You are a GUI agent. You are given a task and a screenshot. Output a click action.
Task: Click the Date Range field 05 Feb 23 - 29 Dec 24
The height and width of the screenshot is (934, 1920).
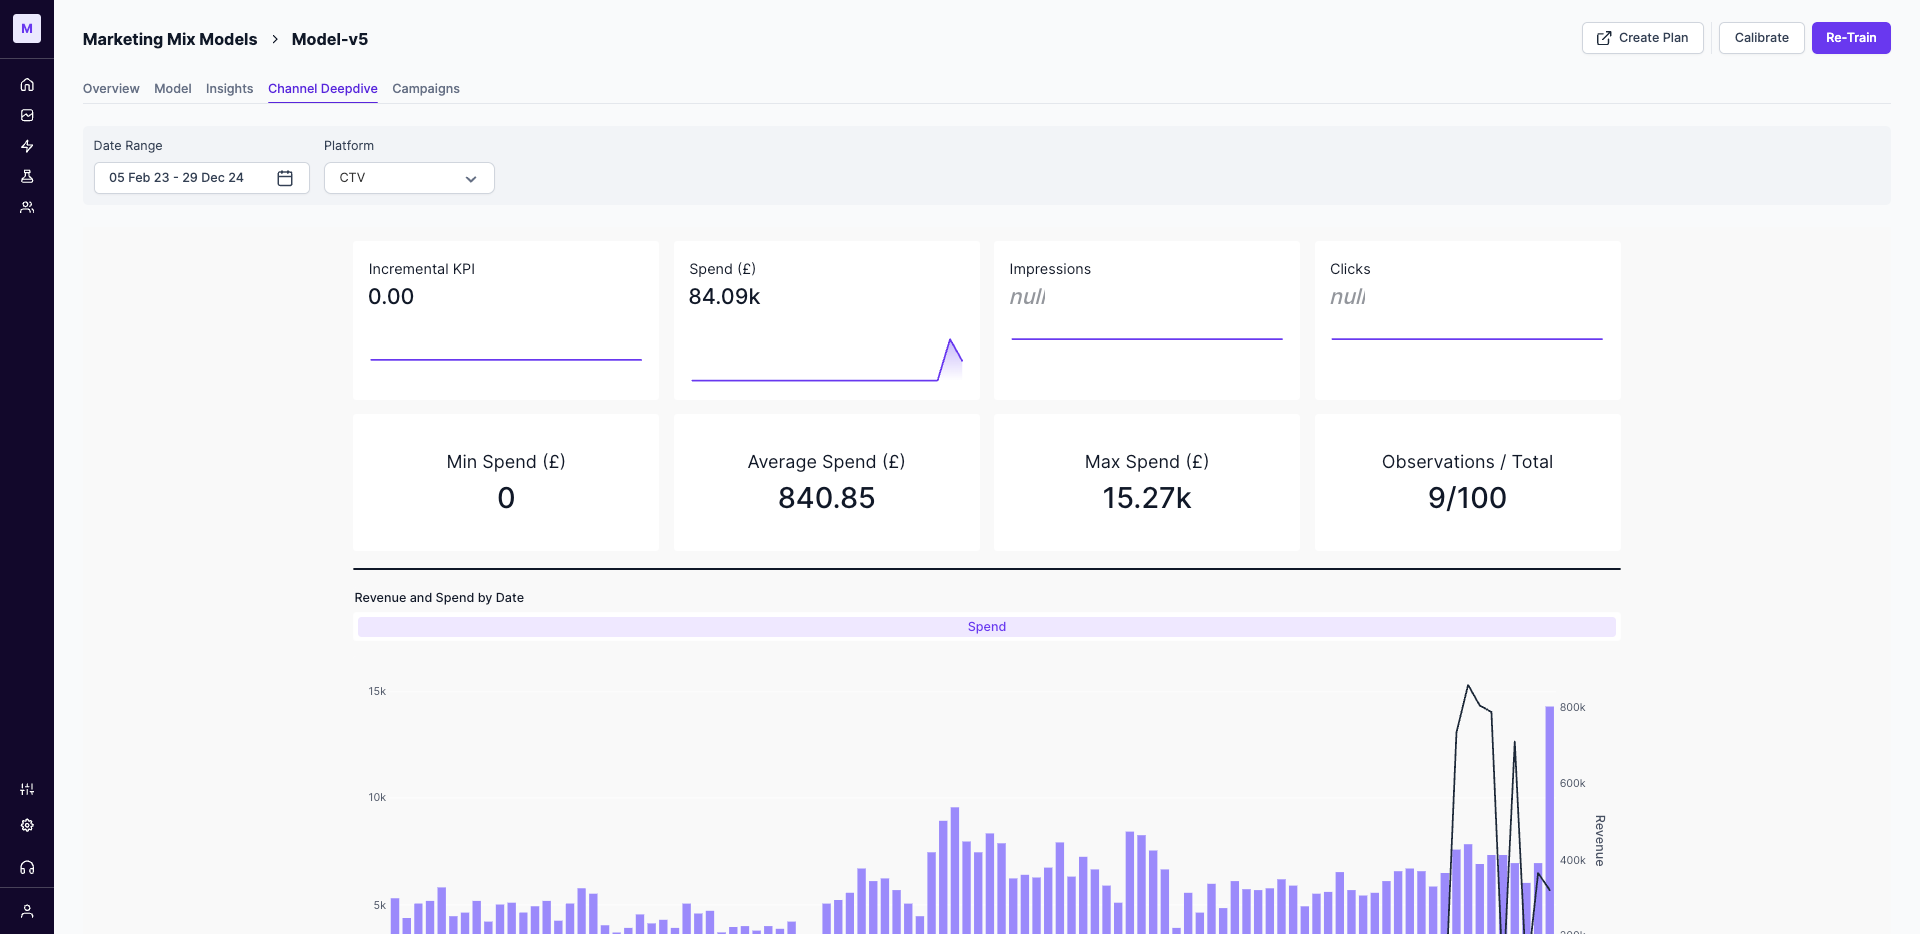click(x=202, y=178)
